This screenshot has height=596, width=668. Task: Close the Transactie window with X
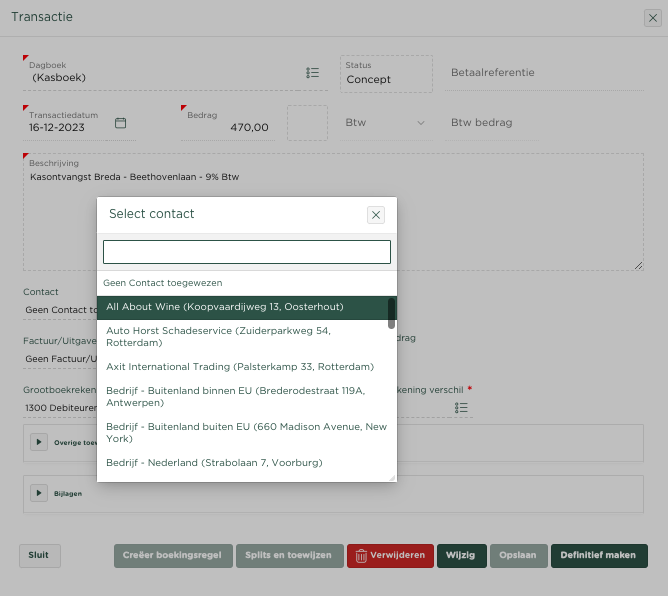point(652,17)
